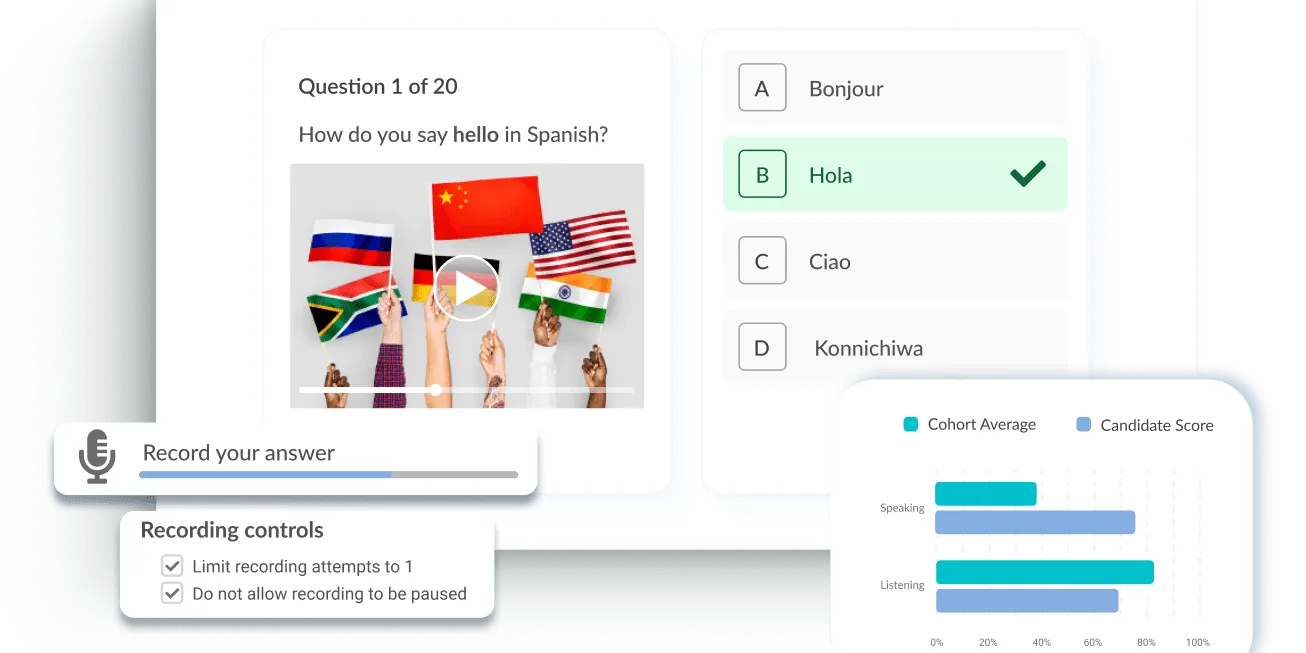Select the letter D answer box
The width and height of the screenshot is (1306, 653).
pos(762,348)
